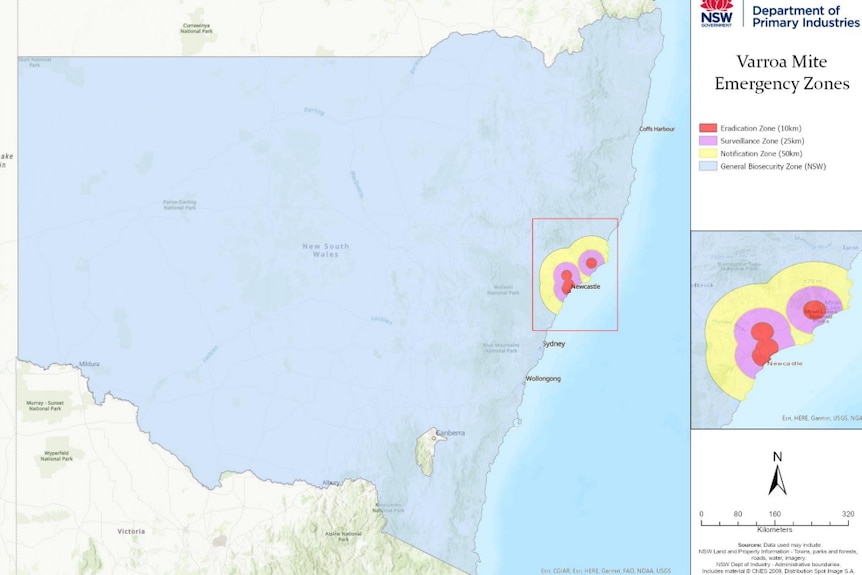This screenshot has width=862, height=575.
Task: Click the Wollongong label on the map
Action: pyautogui.click(x=543, y=379)
